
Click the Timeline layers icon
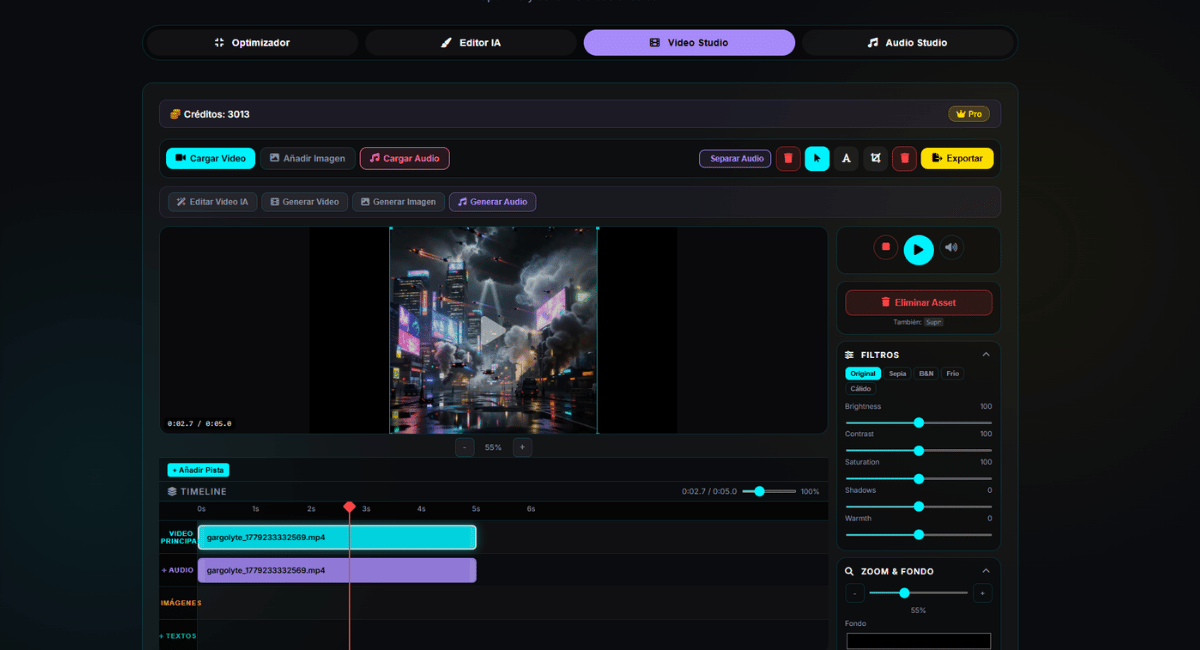click(172, 491)
